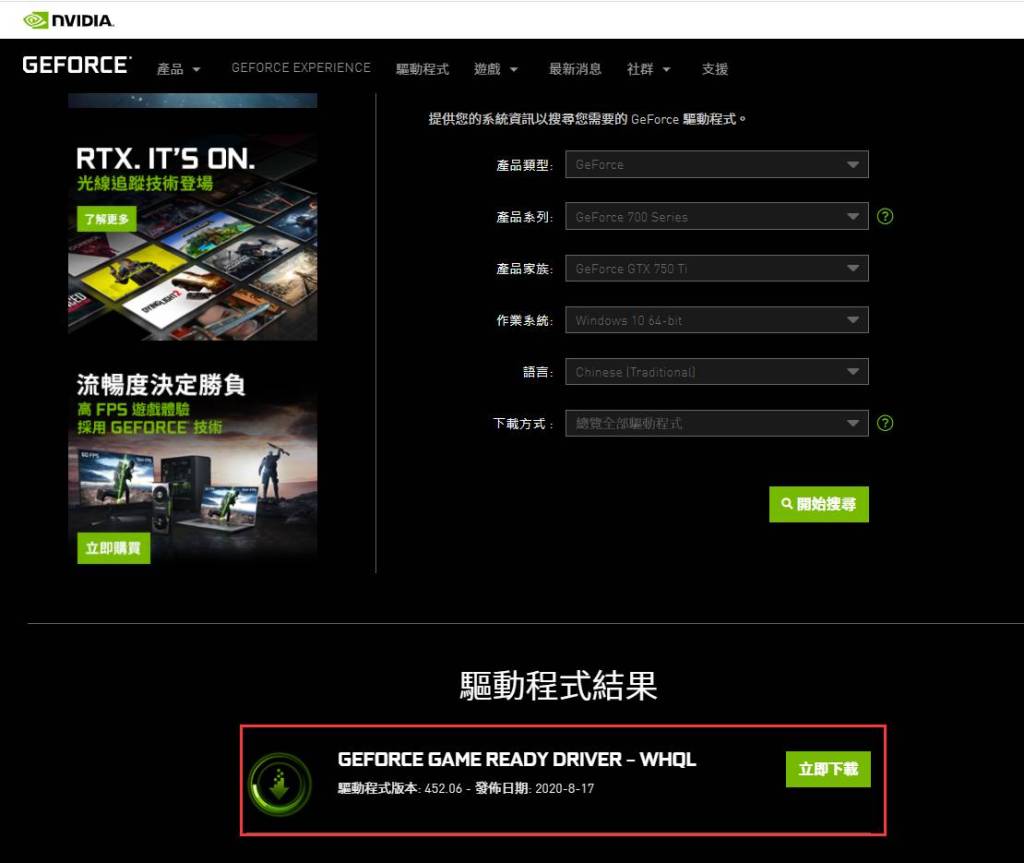The width and height of the screenshot is (1024, 863).
Task: Click the GEFORCE logo
Action: point(77,65)
